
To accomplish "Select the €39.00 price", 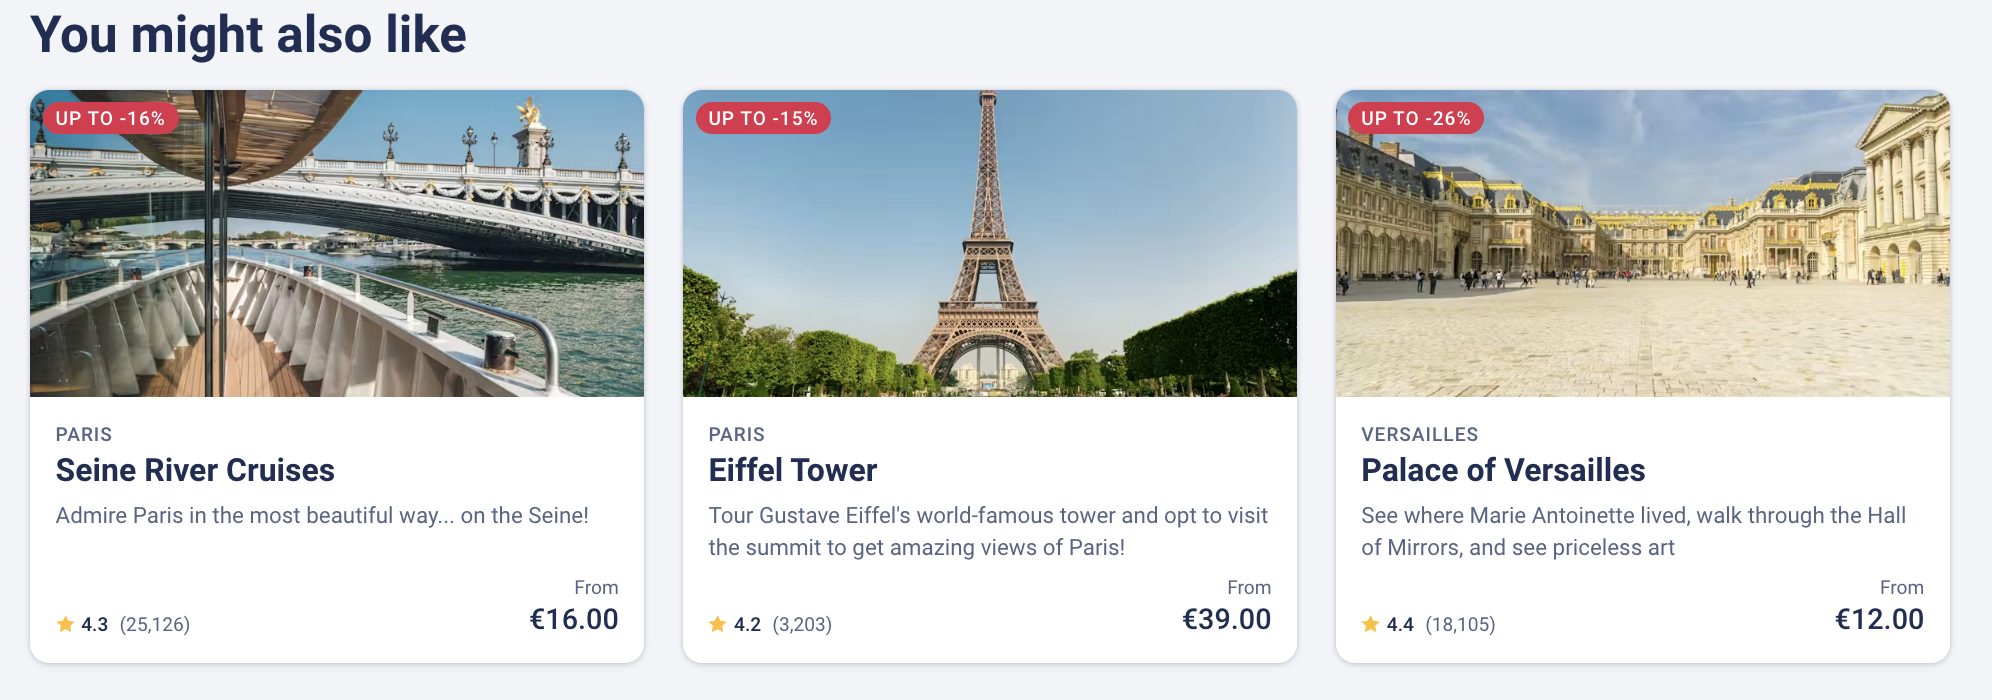I will (x=1226, y=619).
